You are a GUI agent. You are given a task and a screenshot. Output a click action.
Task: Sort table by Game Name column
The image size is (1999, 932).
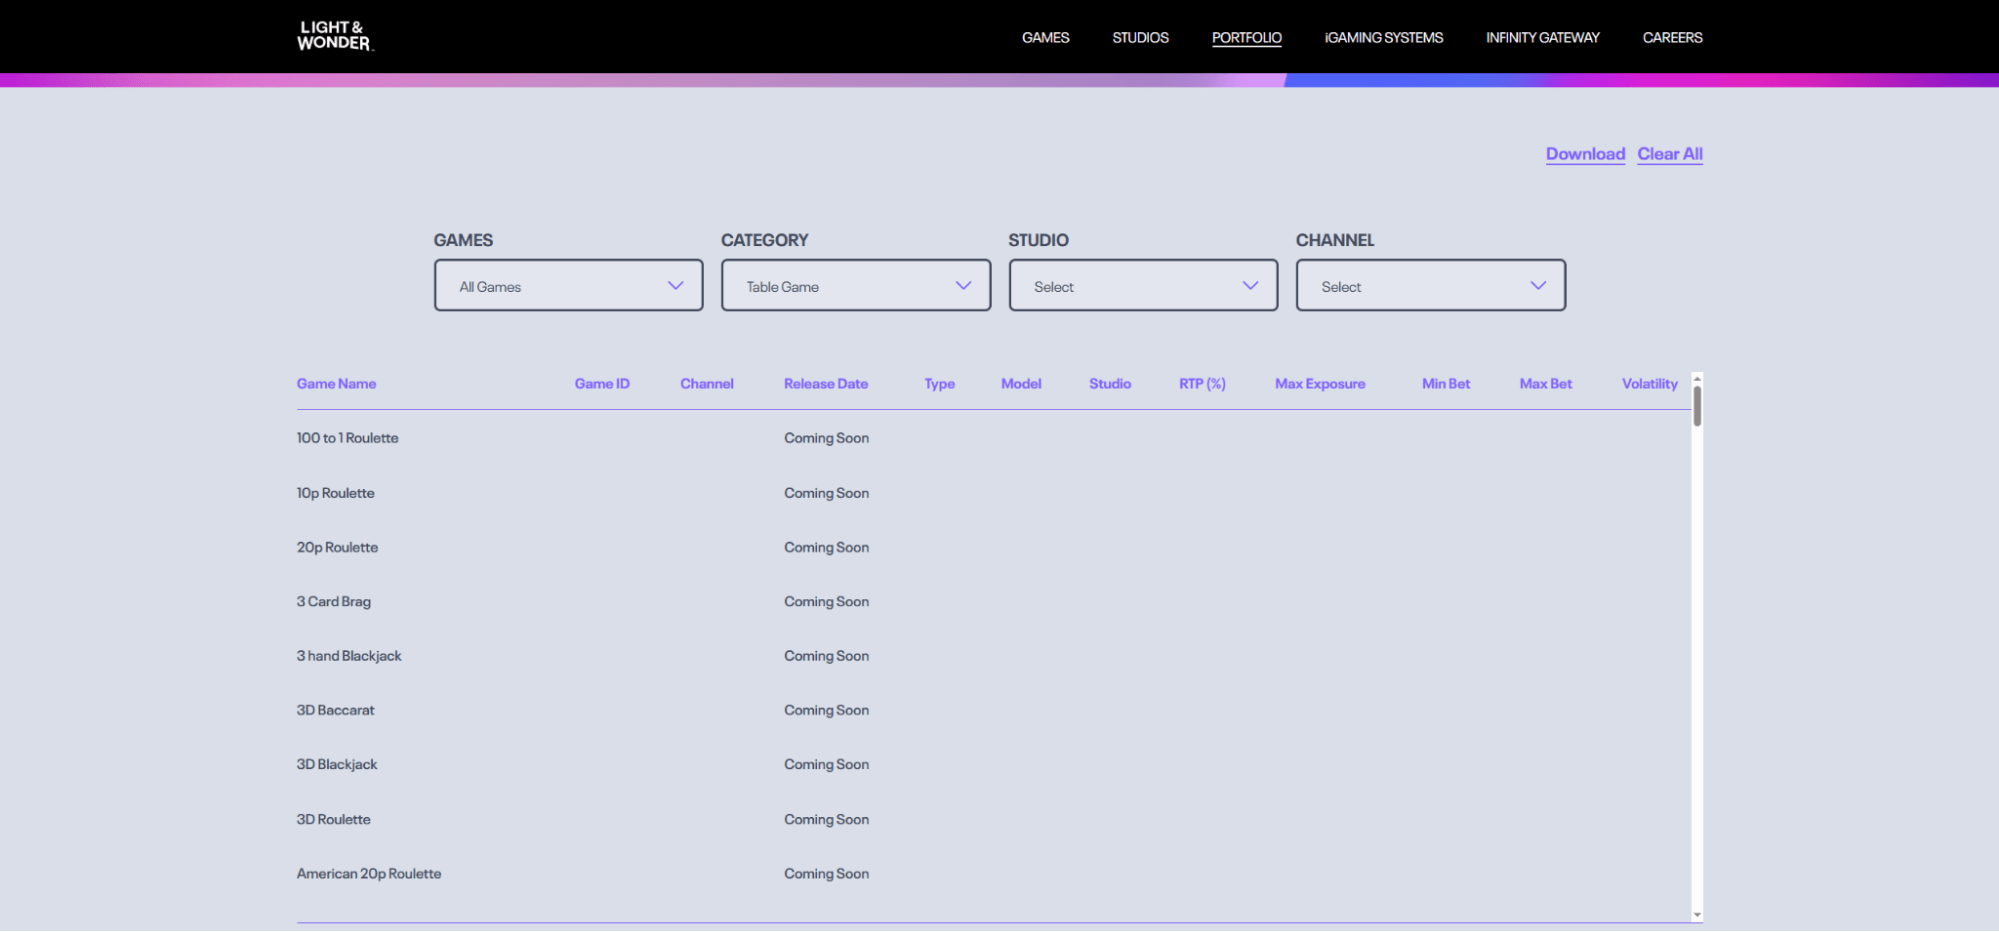336,384
